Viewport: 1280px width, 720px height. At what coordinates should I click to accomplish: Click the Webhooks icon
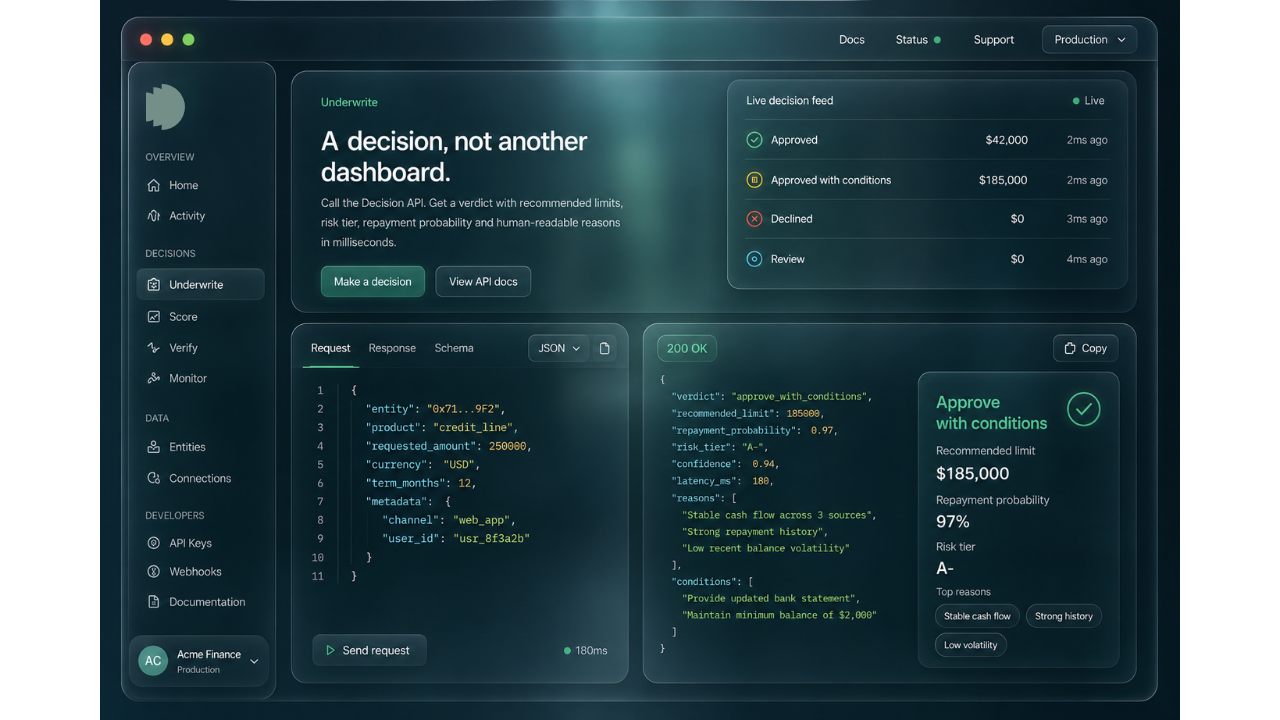153,571
